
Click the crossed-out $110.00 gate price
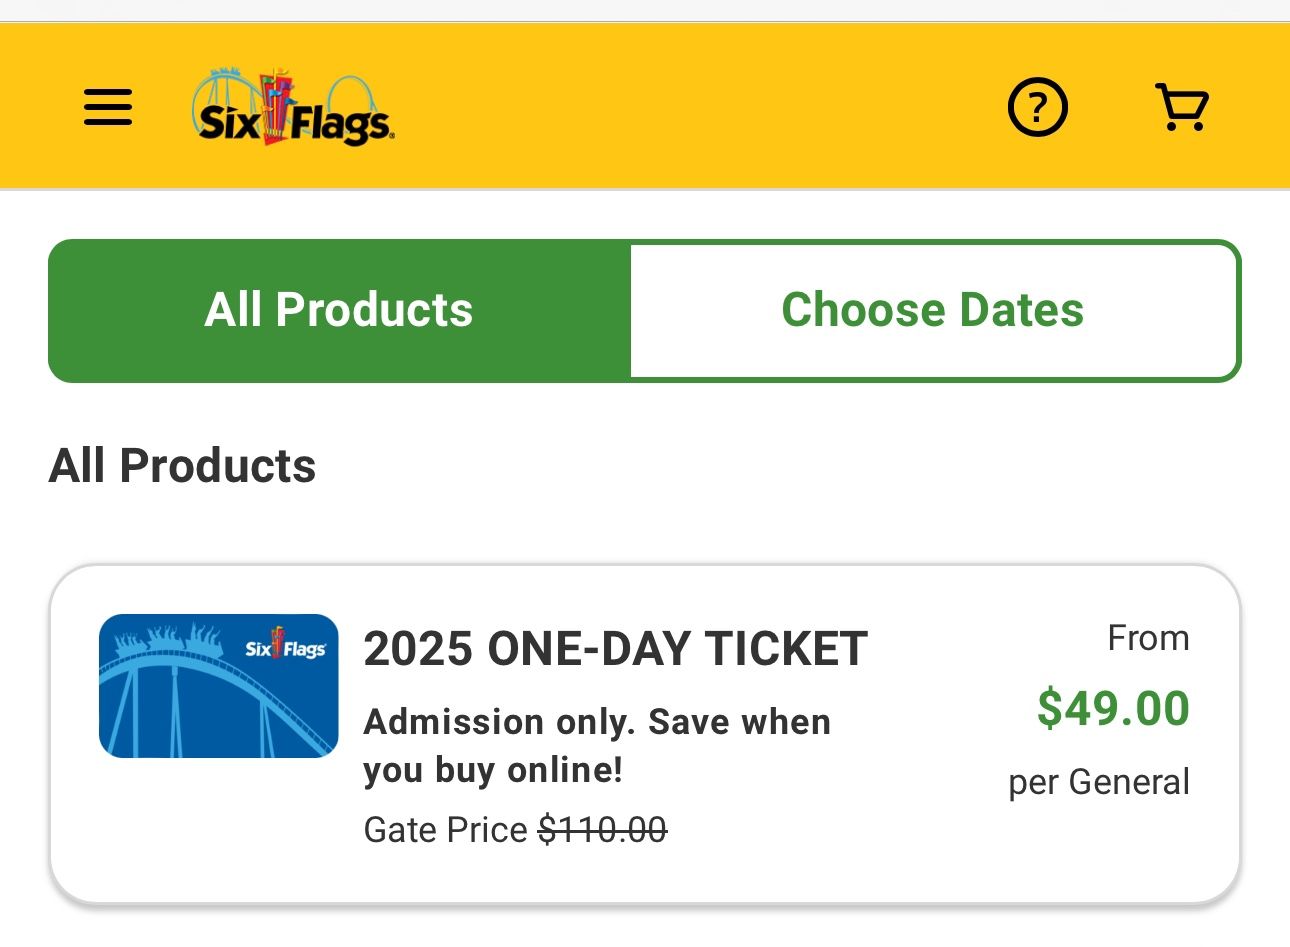(x=602, y=830)
